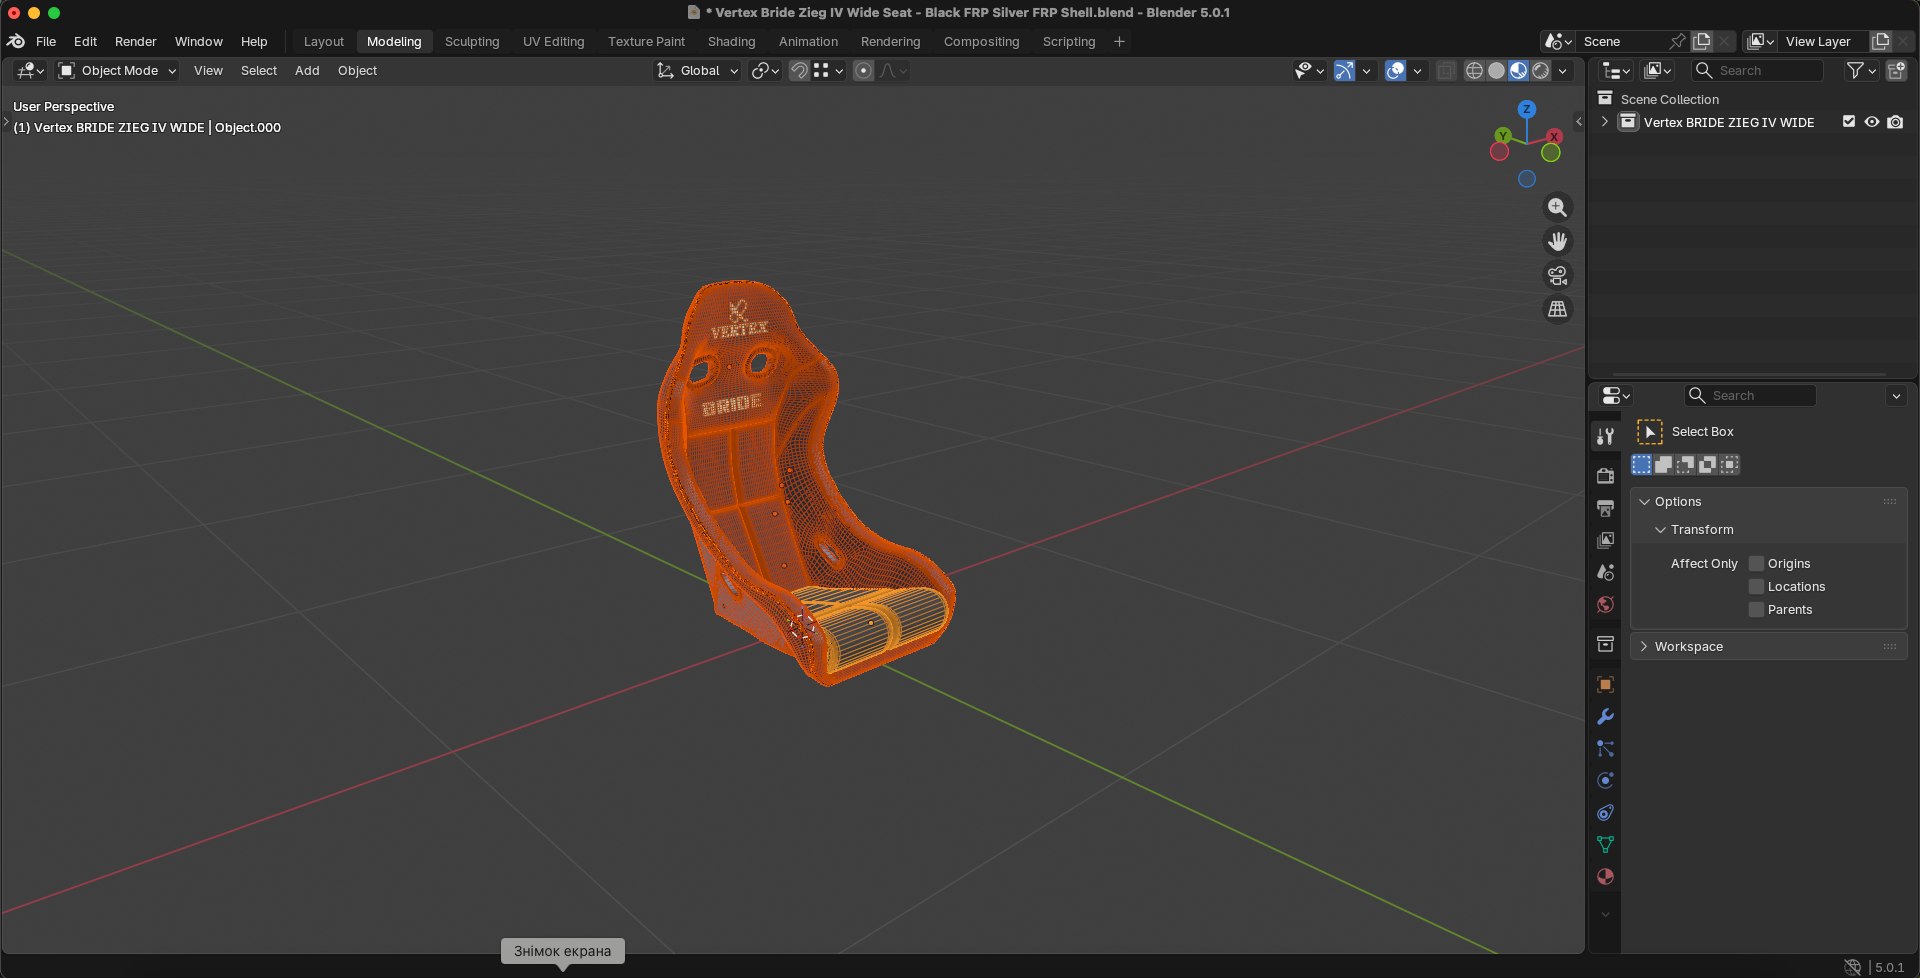
Task: Open the viewport shading options dropdown arrow
Action: (1563, 71)
